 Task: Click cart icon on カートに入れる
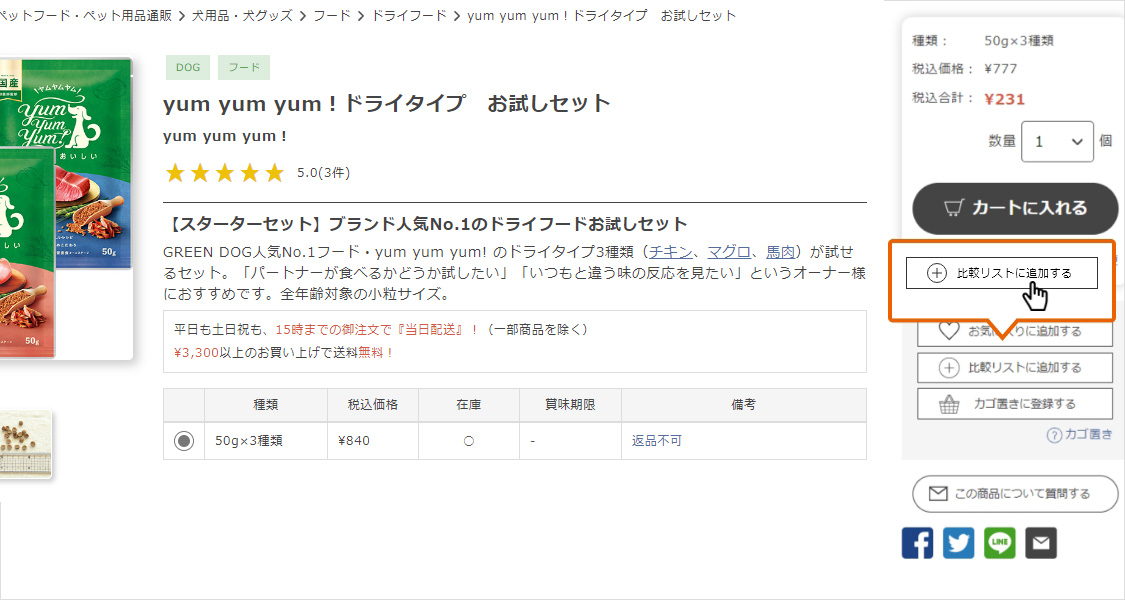coord(954,208)
